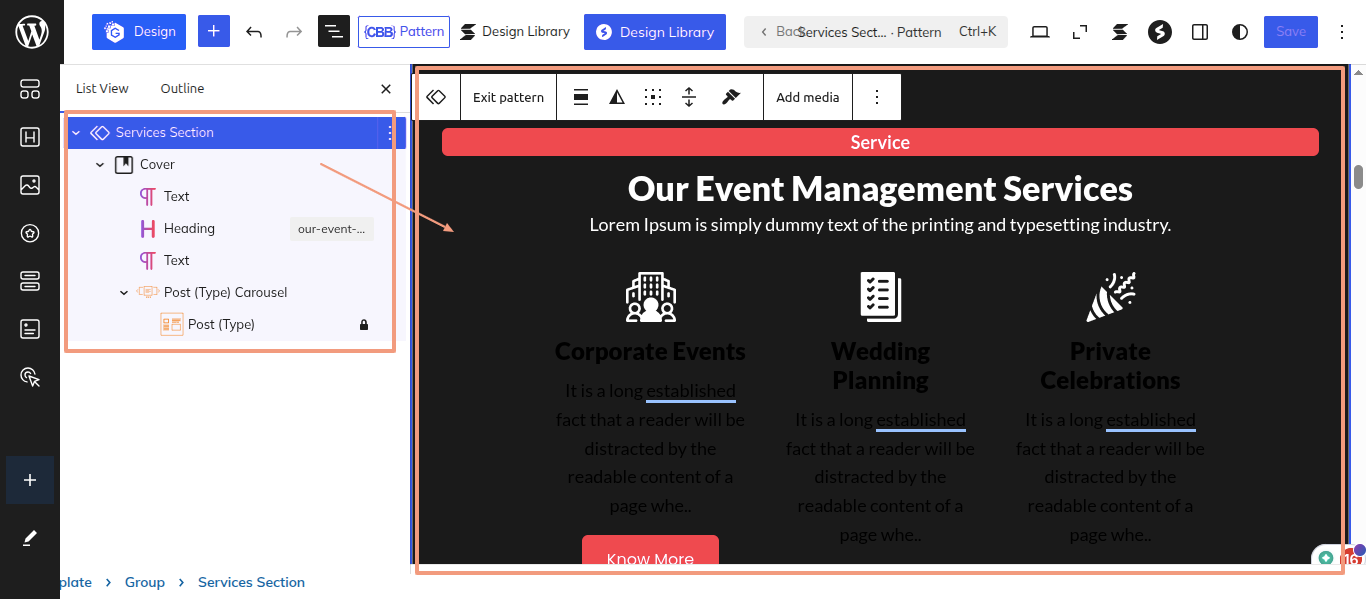Open the Styles half-circle icon
Image resolution: width=1366 pixels, height=599 pixels.
click(x=1240, y=32)
